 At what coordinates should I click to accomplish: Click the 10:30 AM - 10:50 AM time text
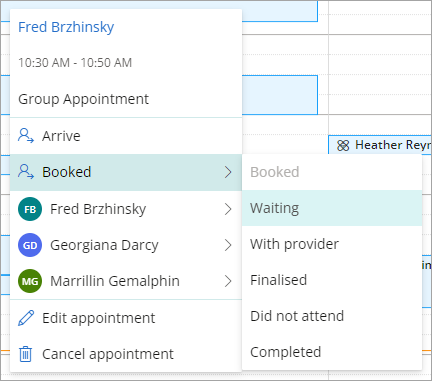coord(75,63)
